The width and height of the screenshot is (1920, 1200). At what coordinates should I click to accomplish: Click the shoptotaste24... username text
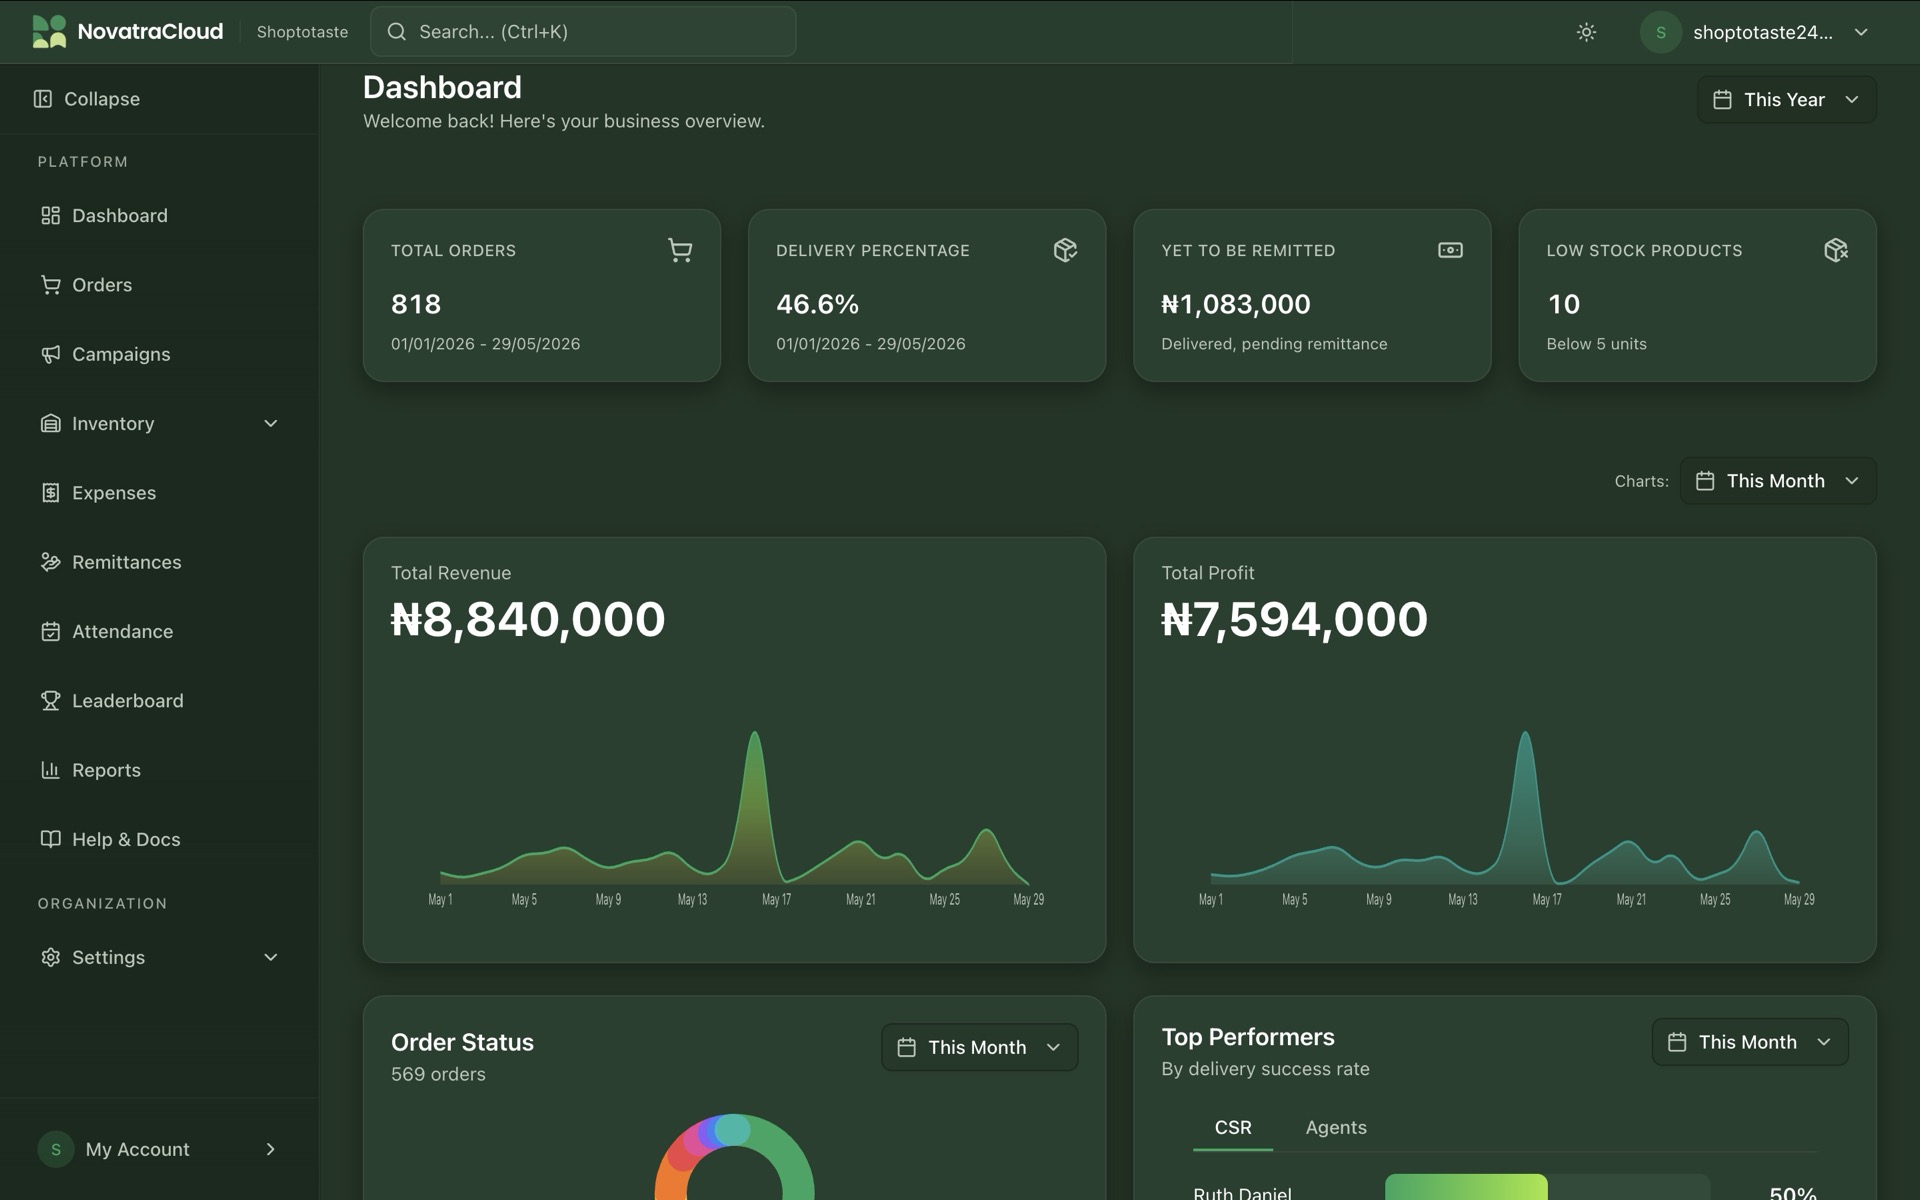pyautogui.click(x=1763, y=32)
